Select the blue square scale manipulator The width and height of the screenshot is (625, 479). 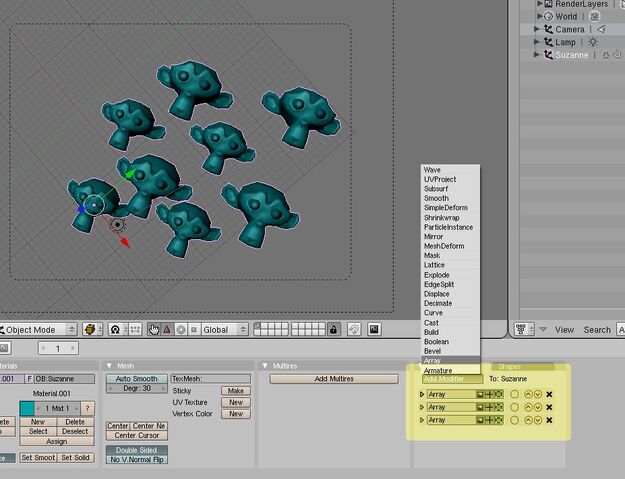pos(194,330)
